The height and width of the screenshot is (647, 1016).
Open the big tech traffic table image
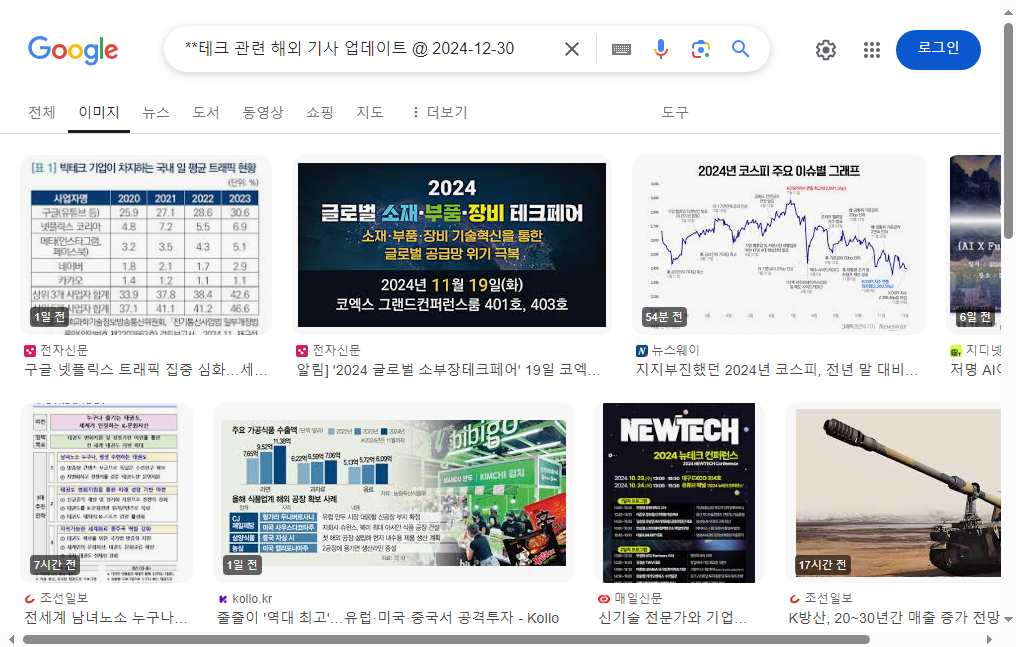click(146, 245)
